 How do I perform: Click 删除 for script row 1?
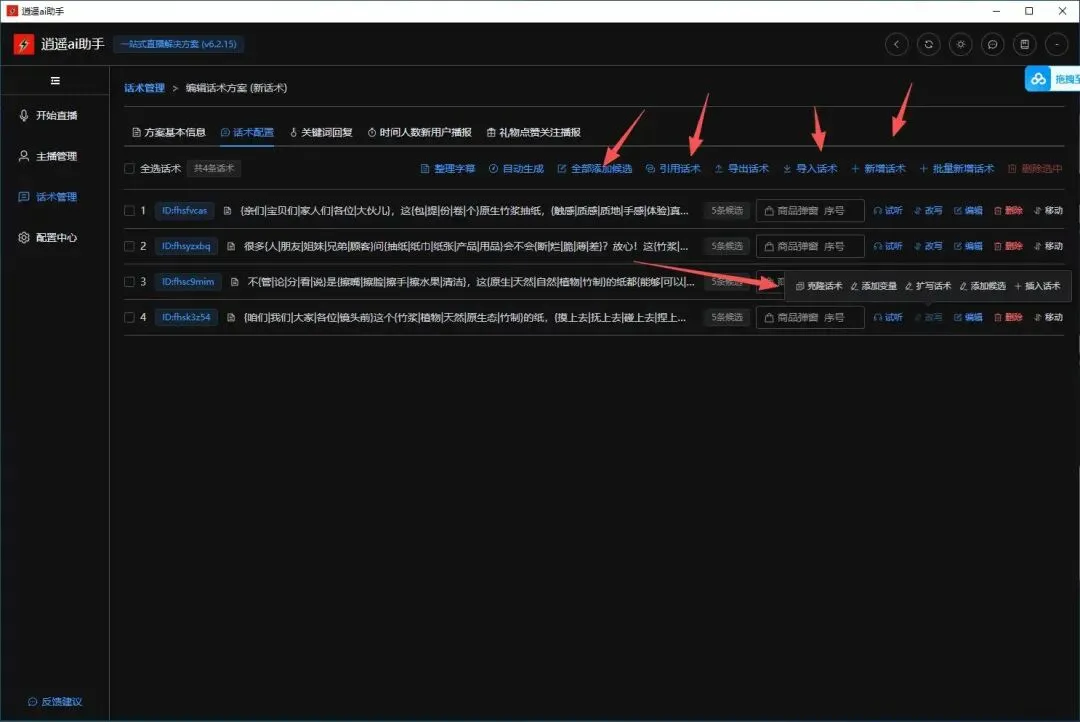click(x=1008, y=210)
